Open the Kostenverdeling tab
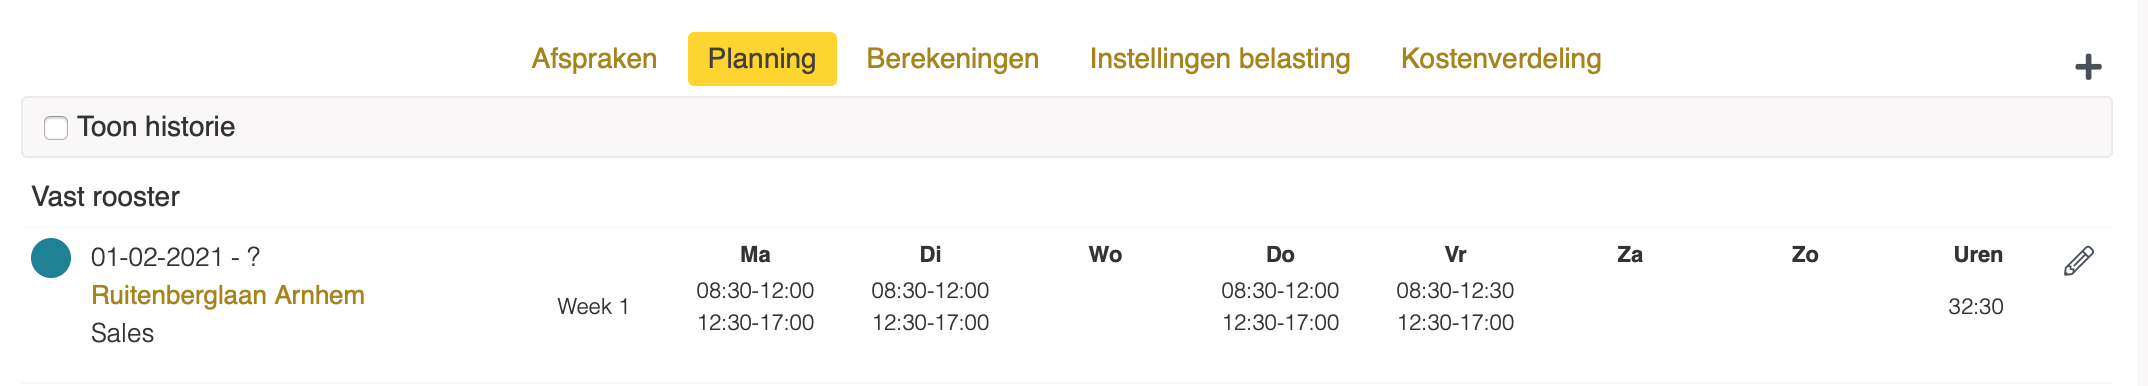 [1501, 59]
